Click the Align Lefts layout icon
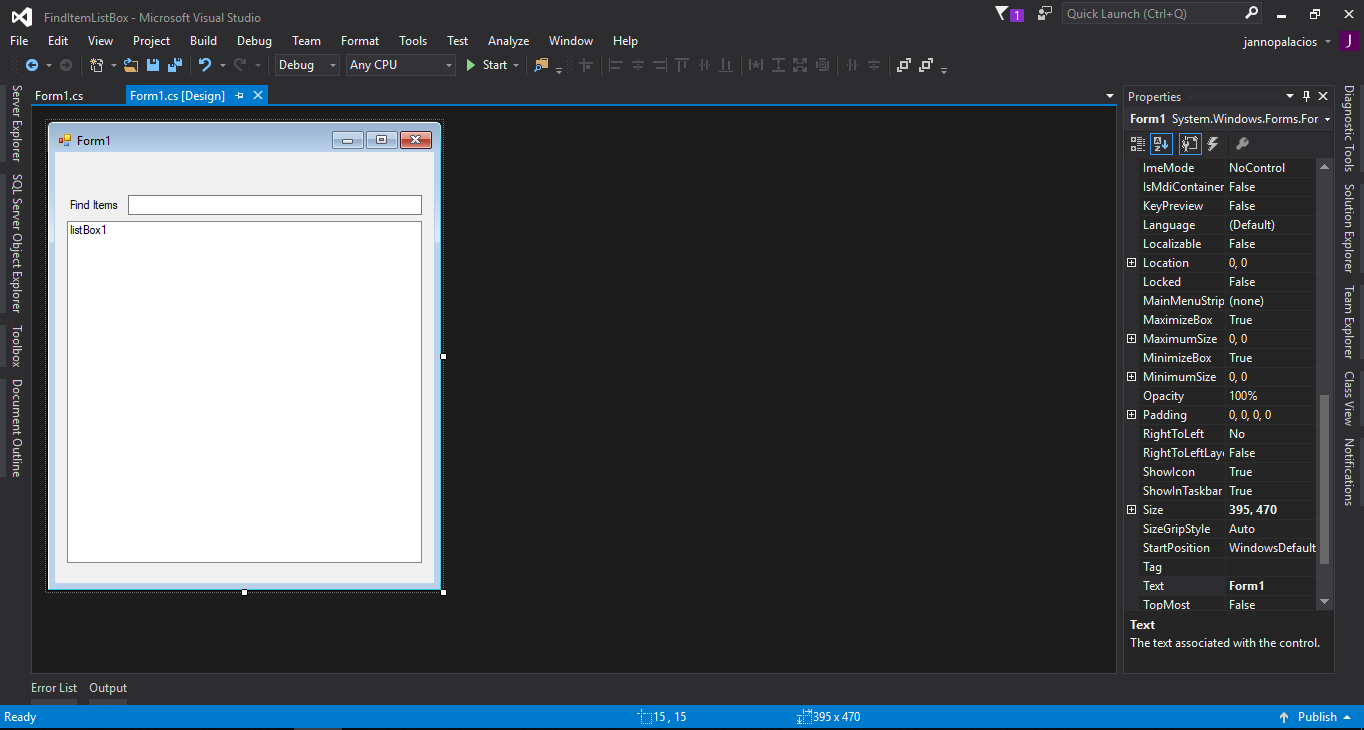The width and height of the screenshot is (1364, 730). coord(616,65)
